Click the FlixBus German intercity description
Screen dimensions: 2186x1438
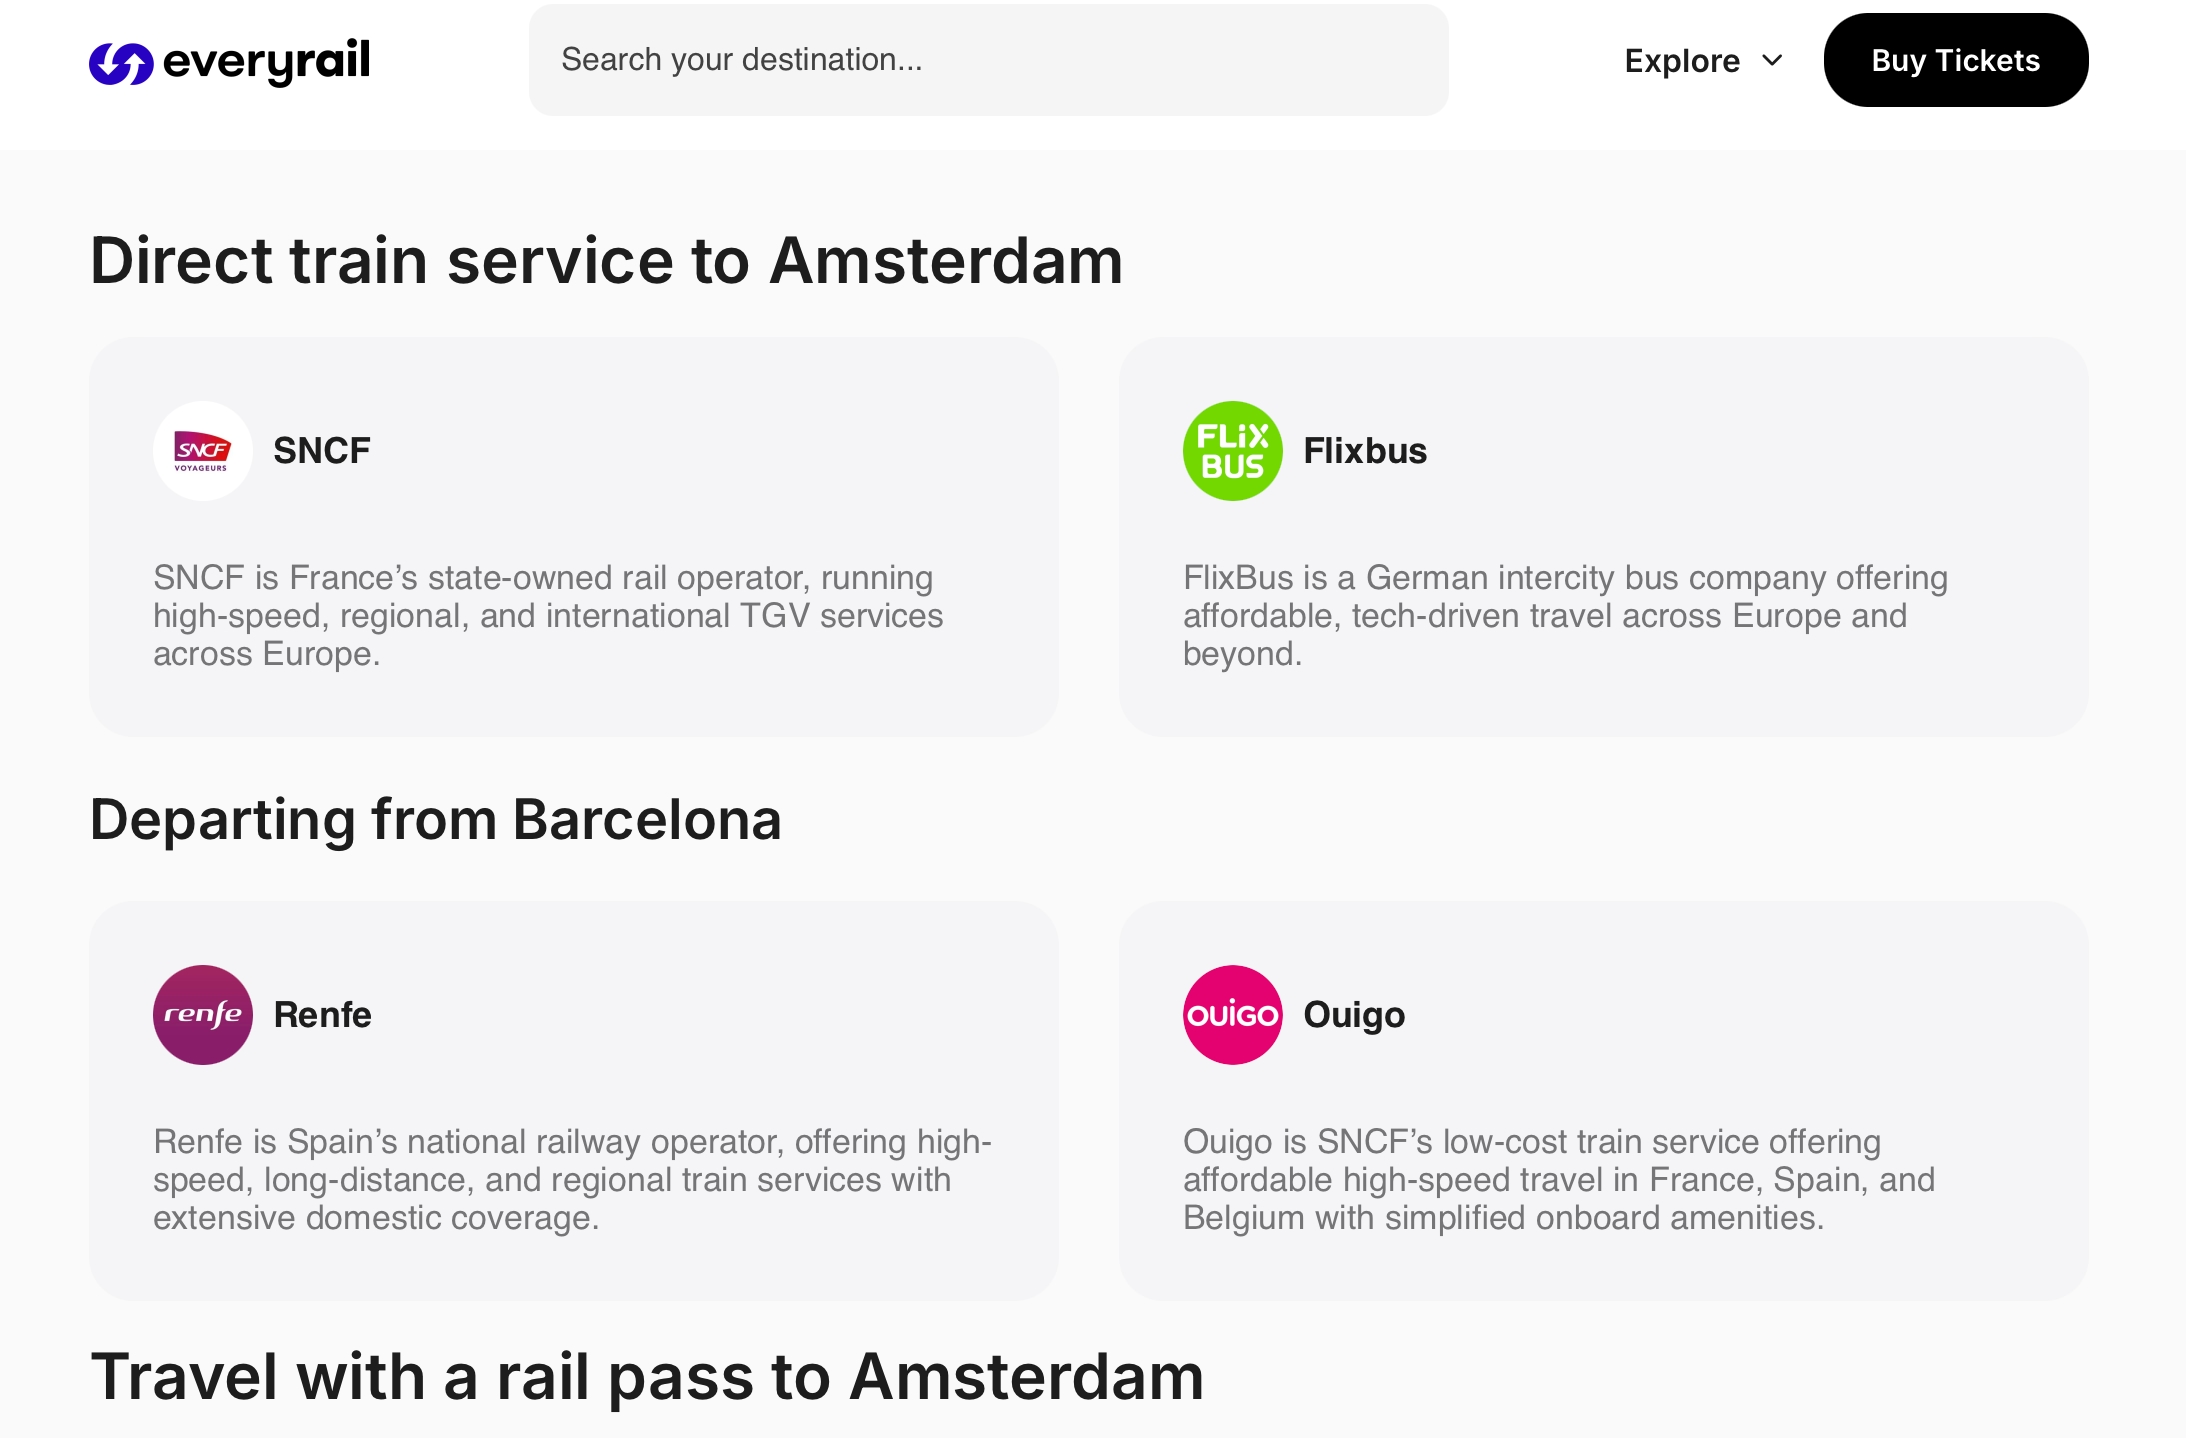[x=1564, y=615]
